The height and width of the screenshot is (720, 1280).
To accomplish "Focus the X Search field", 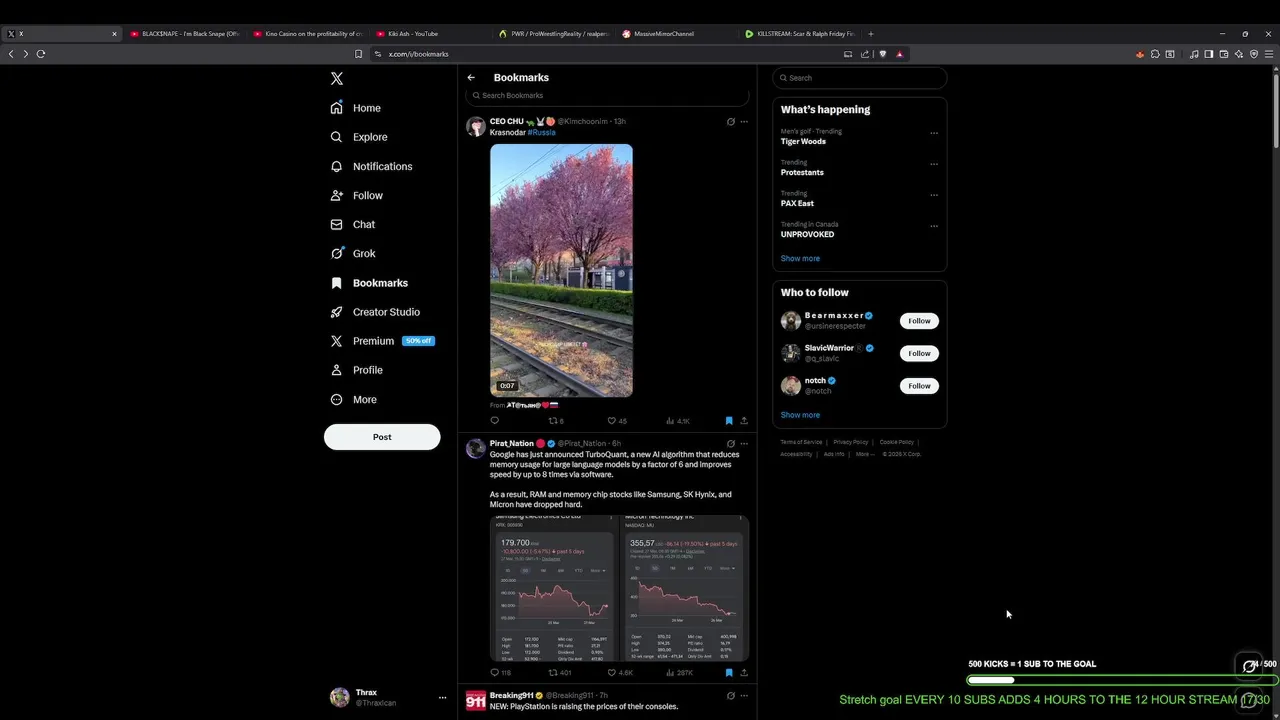I will [x=859, y=77].
